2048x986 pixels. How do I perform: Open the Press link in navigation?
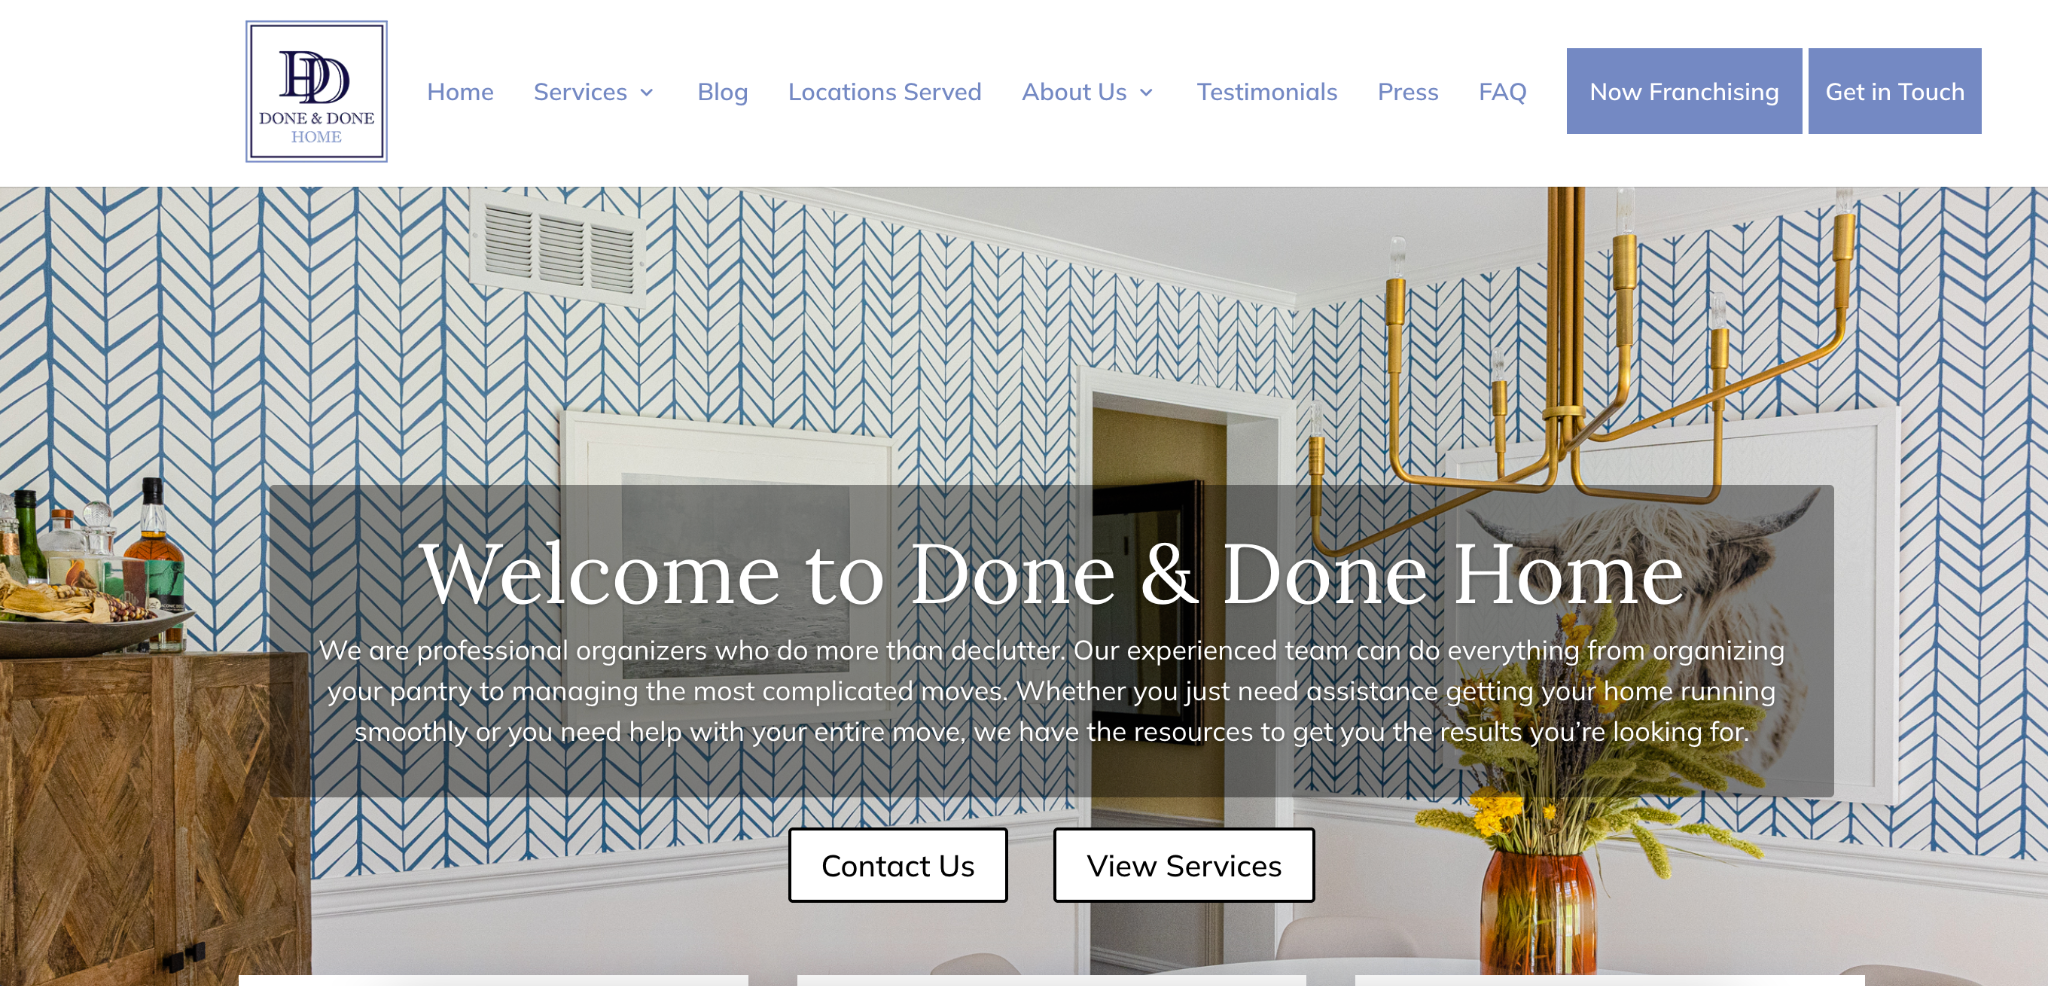[1408, 92]
